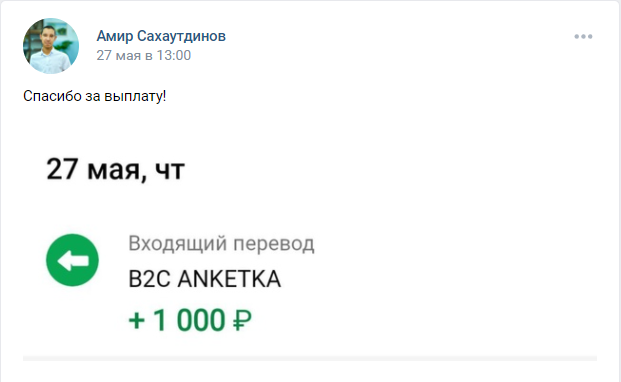
Task: Click the green ruble currency symbol
Action: tap(242, 320)
